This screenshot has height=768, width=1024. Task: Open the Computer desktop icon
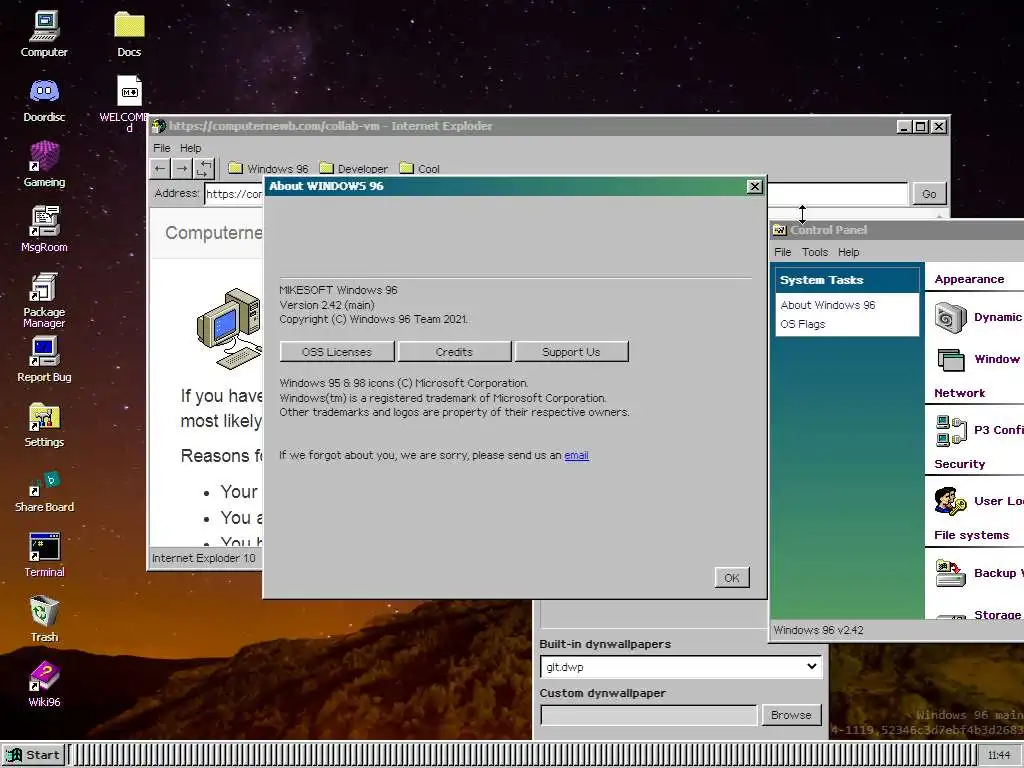44,34
